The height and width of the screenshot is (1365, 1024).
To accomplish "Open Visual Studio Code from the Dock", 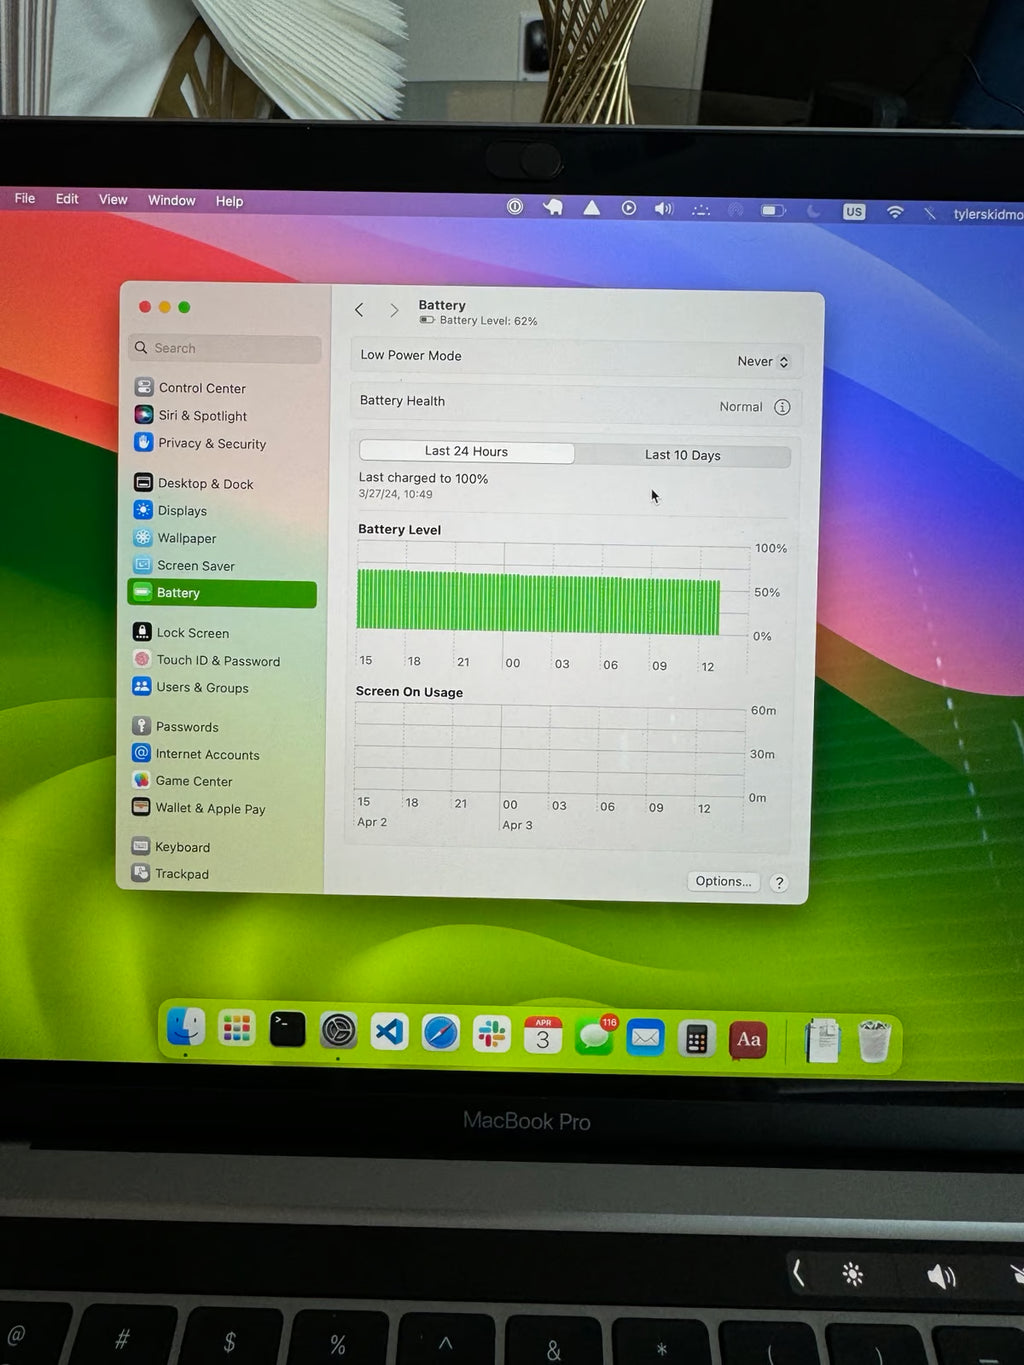I will coord(389,1031).
